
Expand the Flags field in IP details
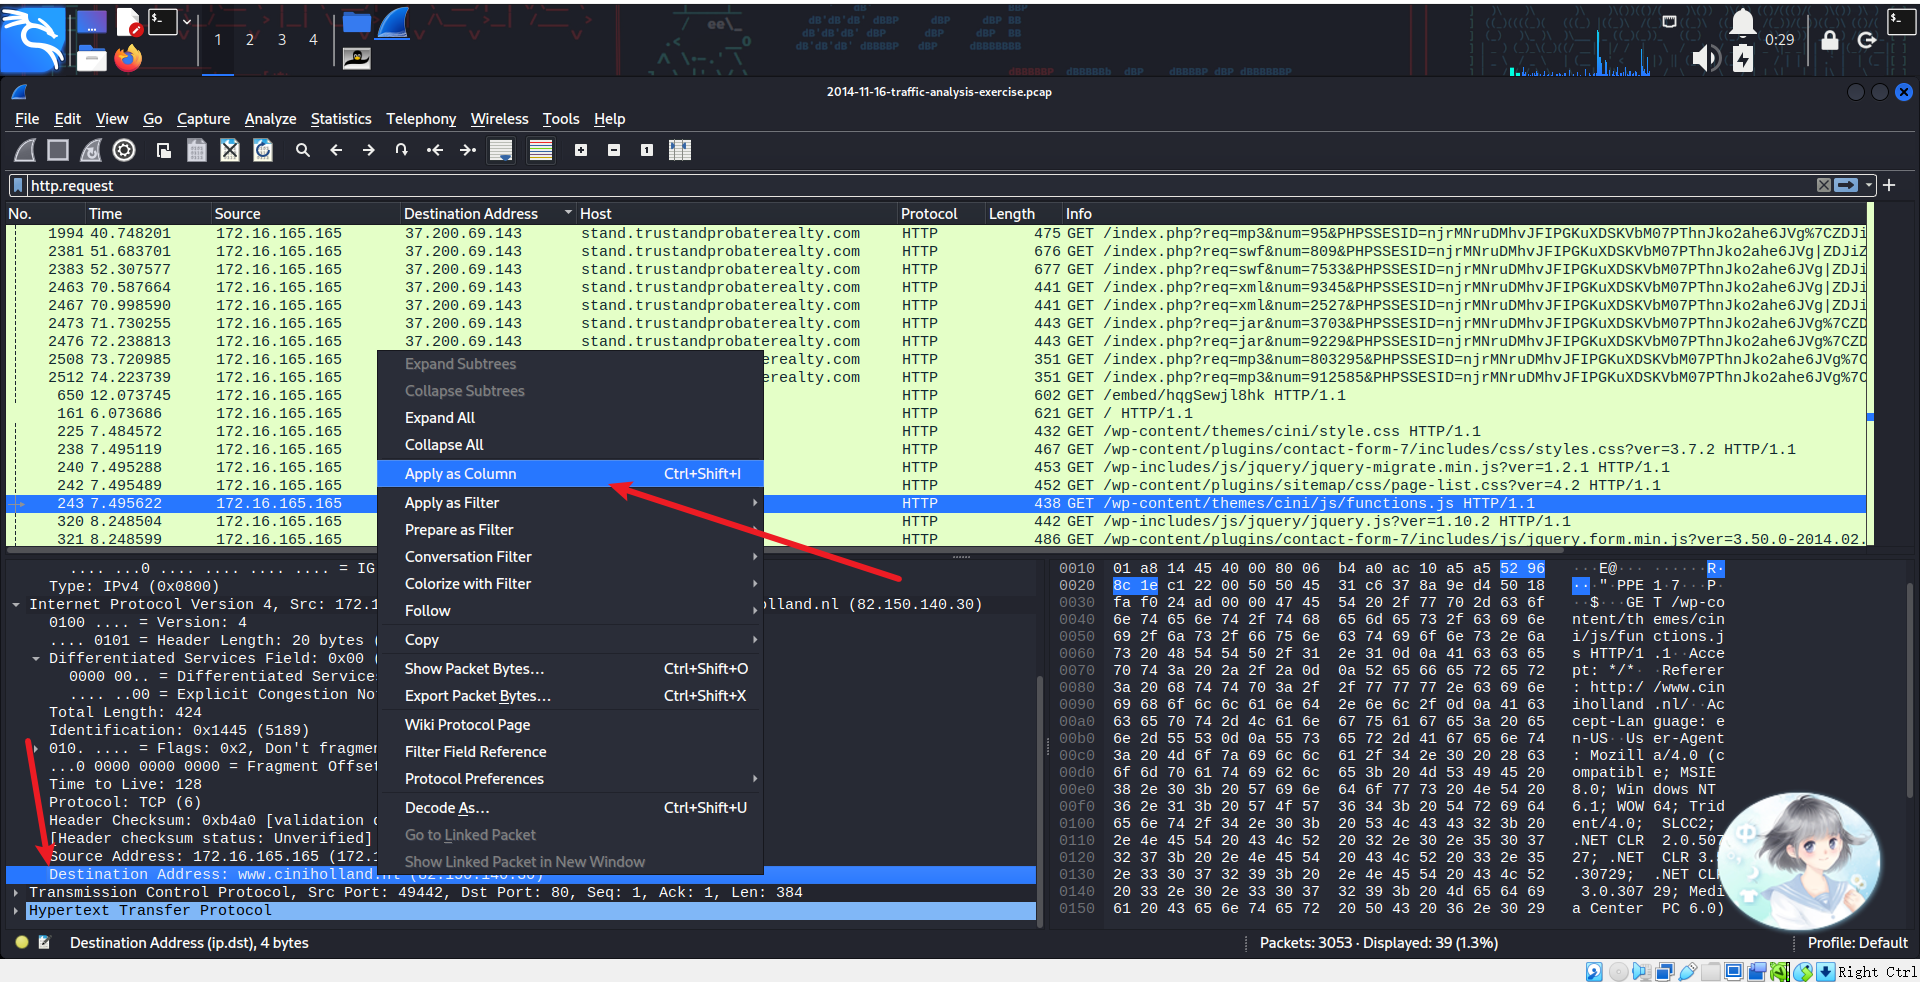pyautogui.click(x=36, y=748)
